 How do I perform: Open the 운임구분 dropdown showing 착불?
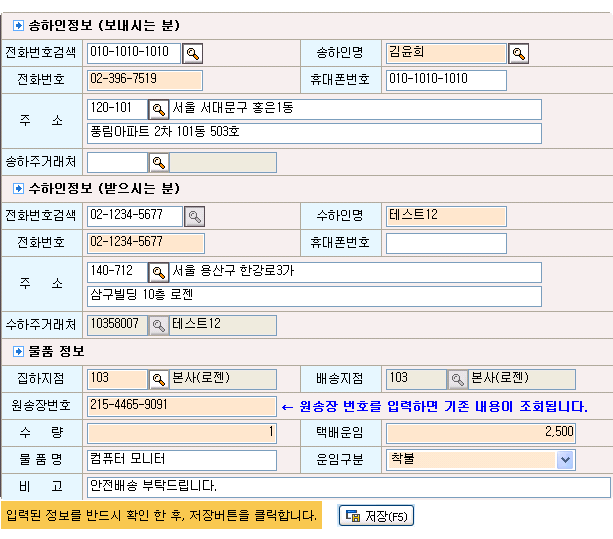(565, 460)
